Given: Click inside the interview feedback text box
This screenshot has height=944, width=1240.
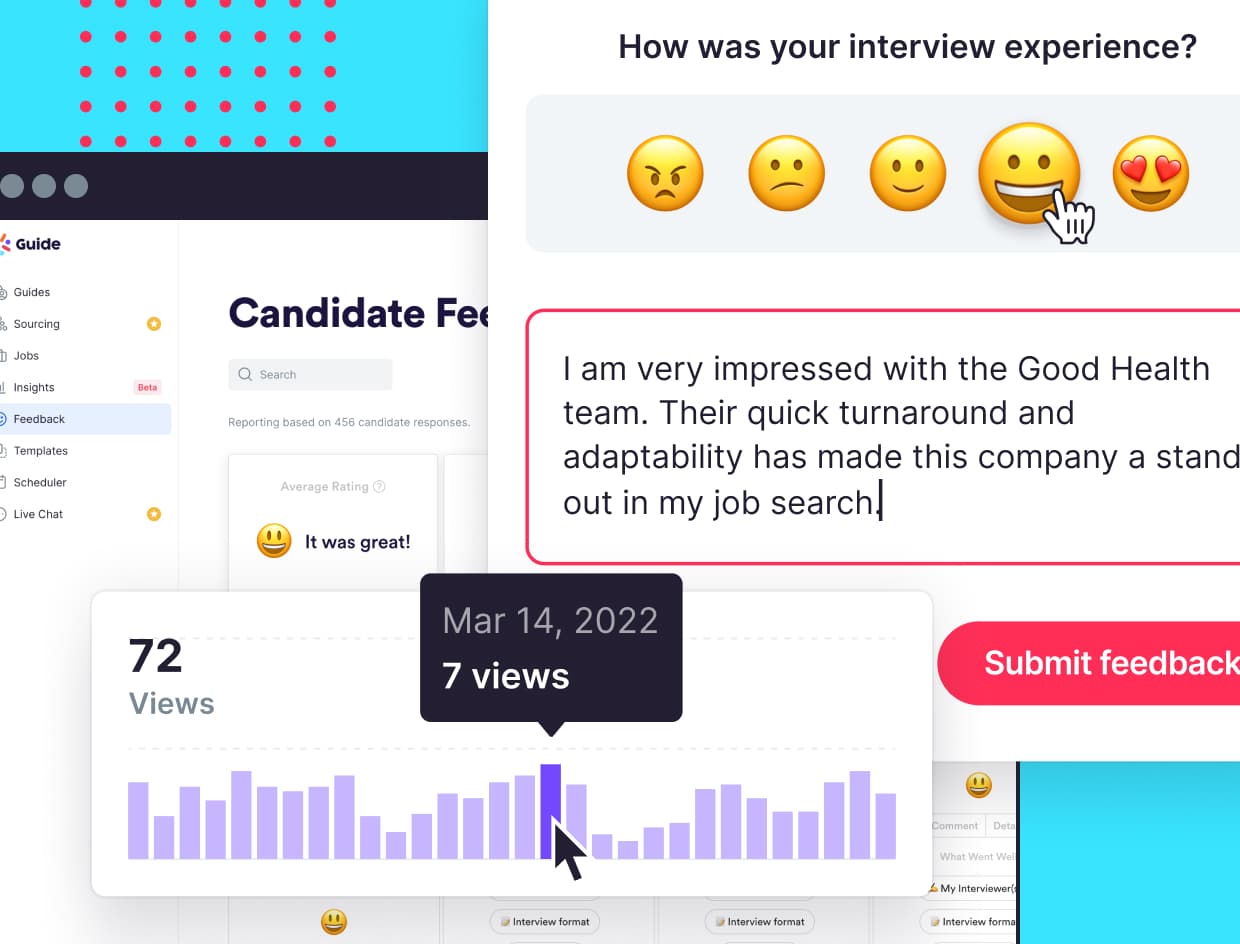Looking at the screenshot, I should coord(880,436).
